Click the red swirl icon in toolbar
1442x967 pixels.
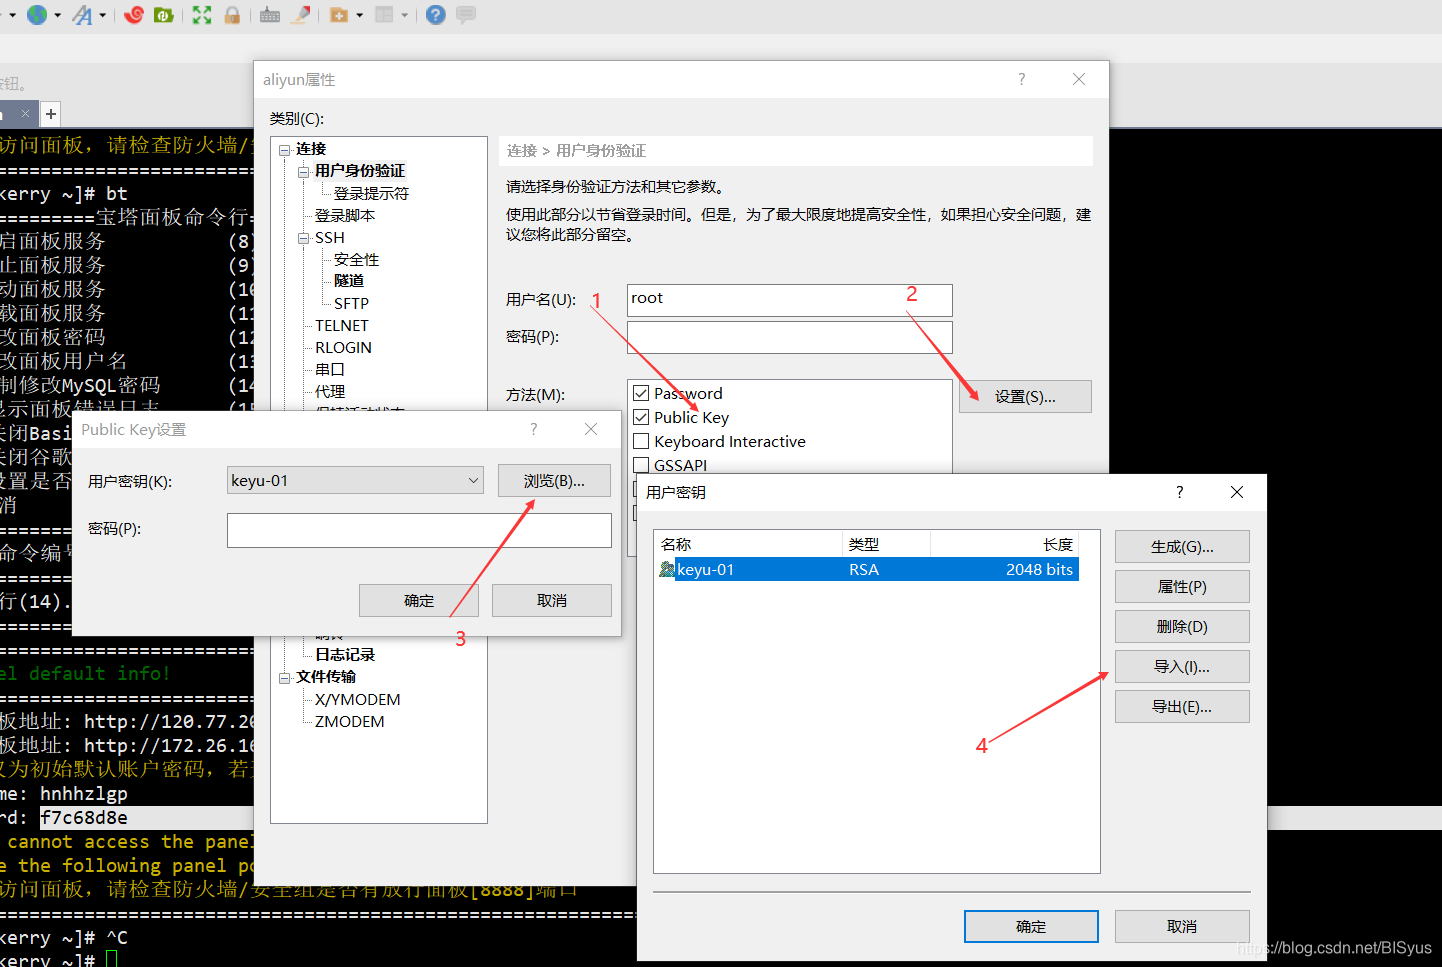click(x=134, y=15)
